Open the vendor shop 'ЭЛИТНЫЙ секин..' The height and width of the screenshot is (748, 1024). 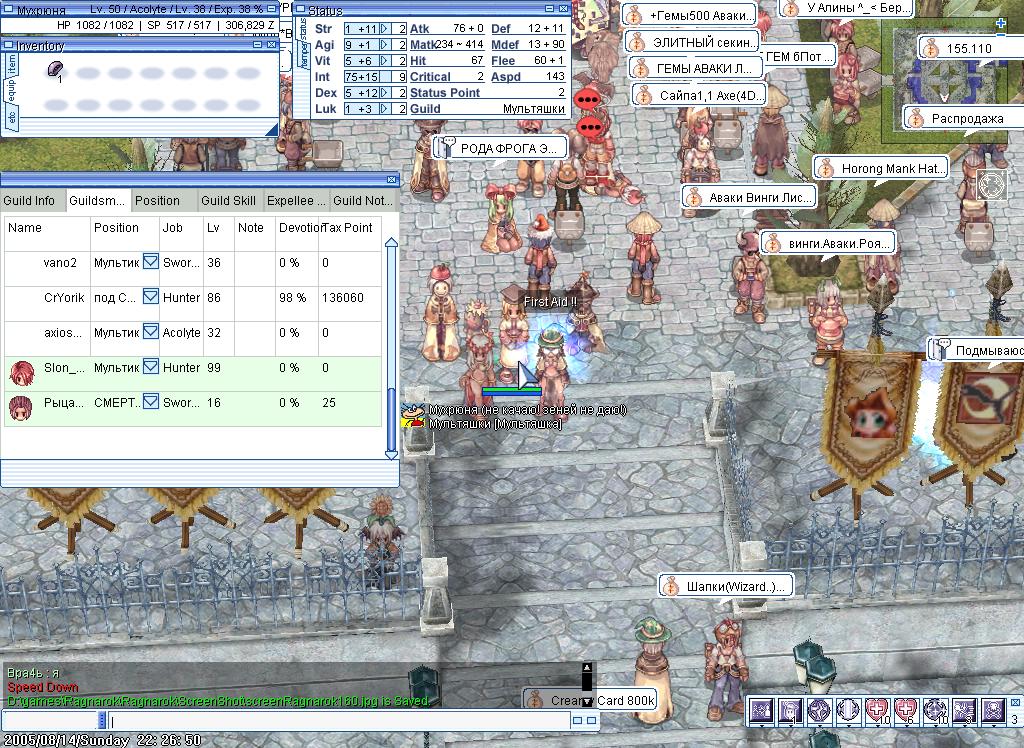click(692, 42)
